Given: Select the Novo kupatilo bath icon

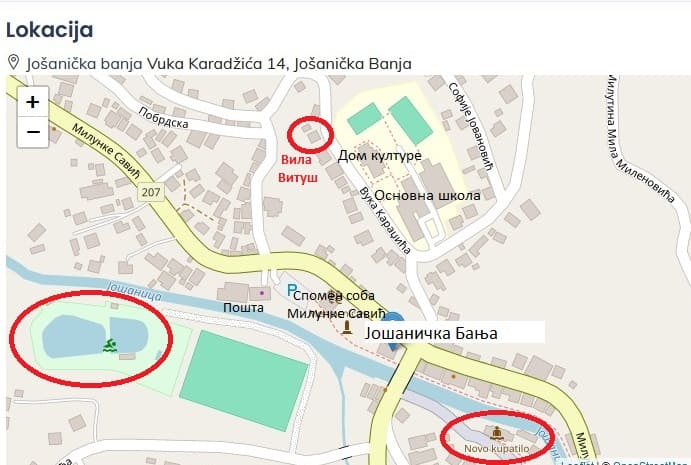Looking at the screenshot, I should coord(497,433).
